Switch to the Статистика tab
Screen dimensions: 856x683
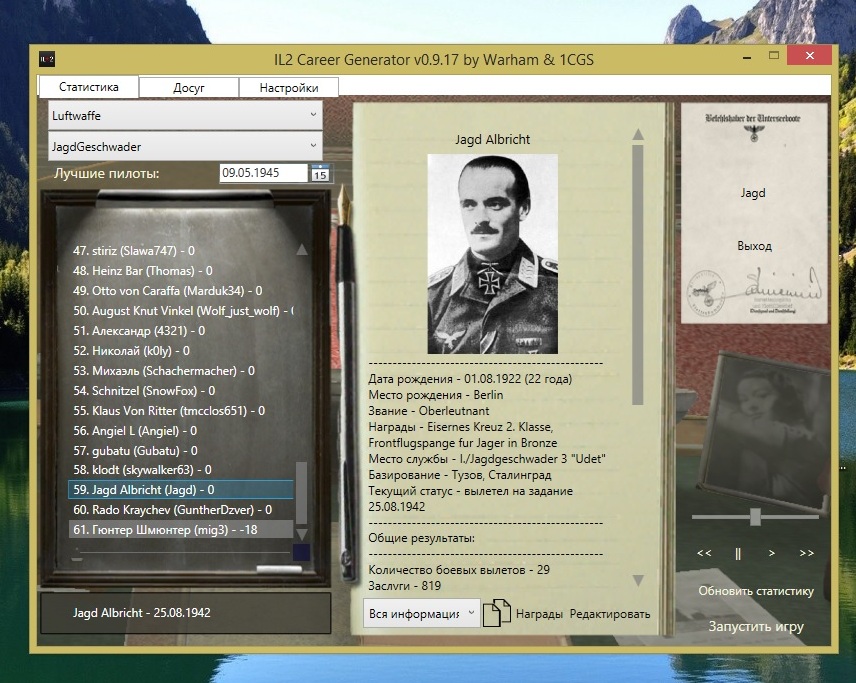coord(88,87)
